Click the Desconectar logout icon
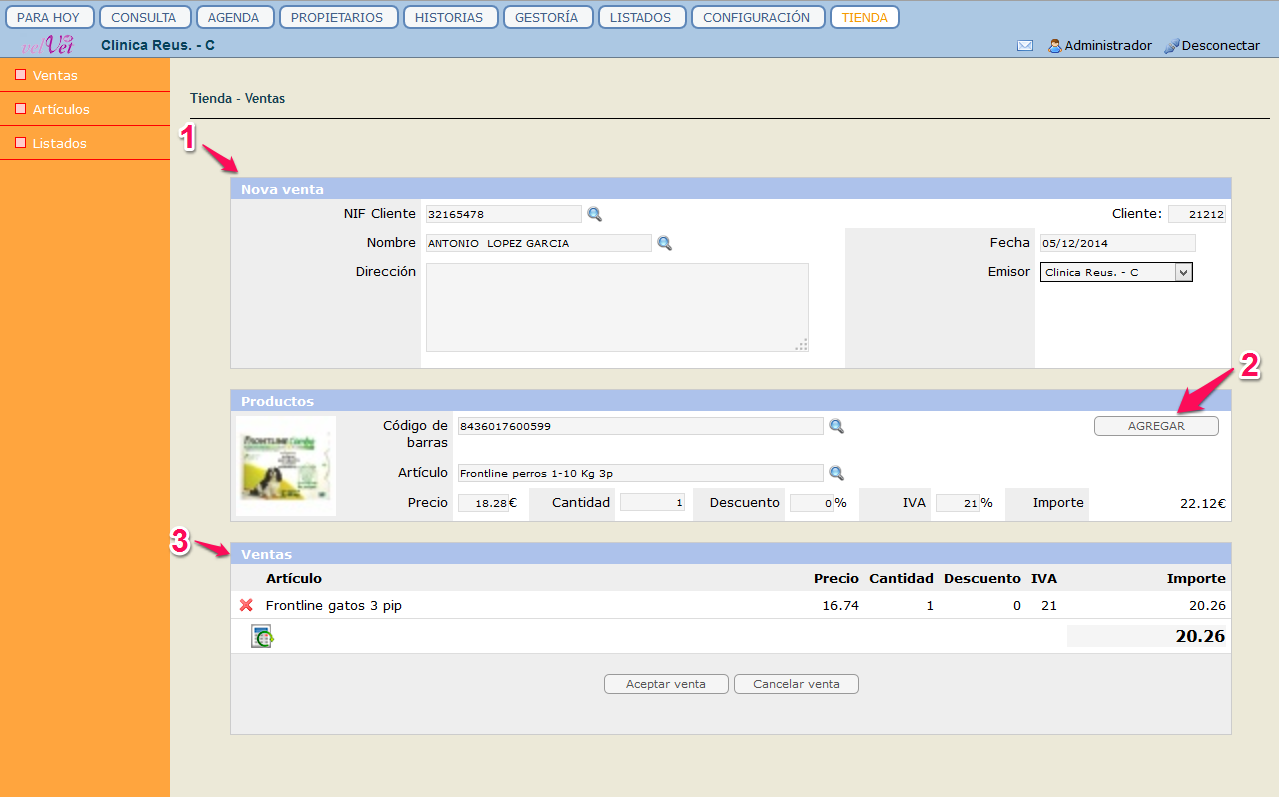 pyautogui.click(x=1172, y=46)
